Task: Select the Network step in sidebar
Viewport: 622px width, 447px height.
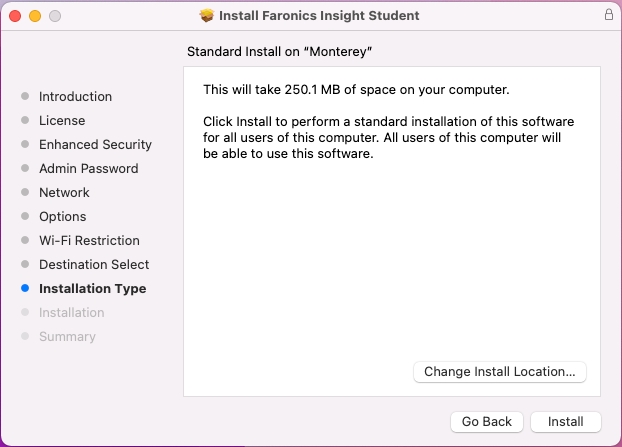Action: [64, 193]
